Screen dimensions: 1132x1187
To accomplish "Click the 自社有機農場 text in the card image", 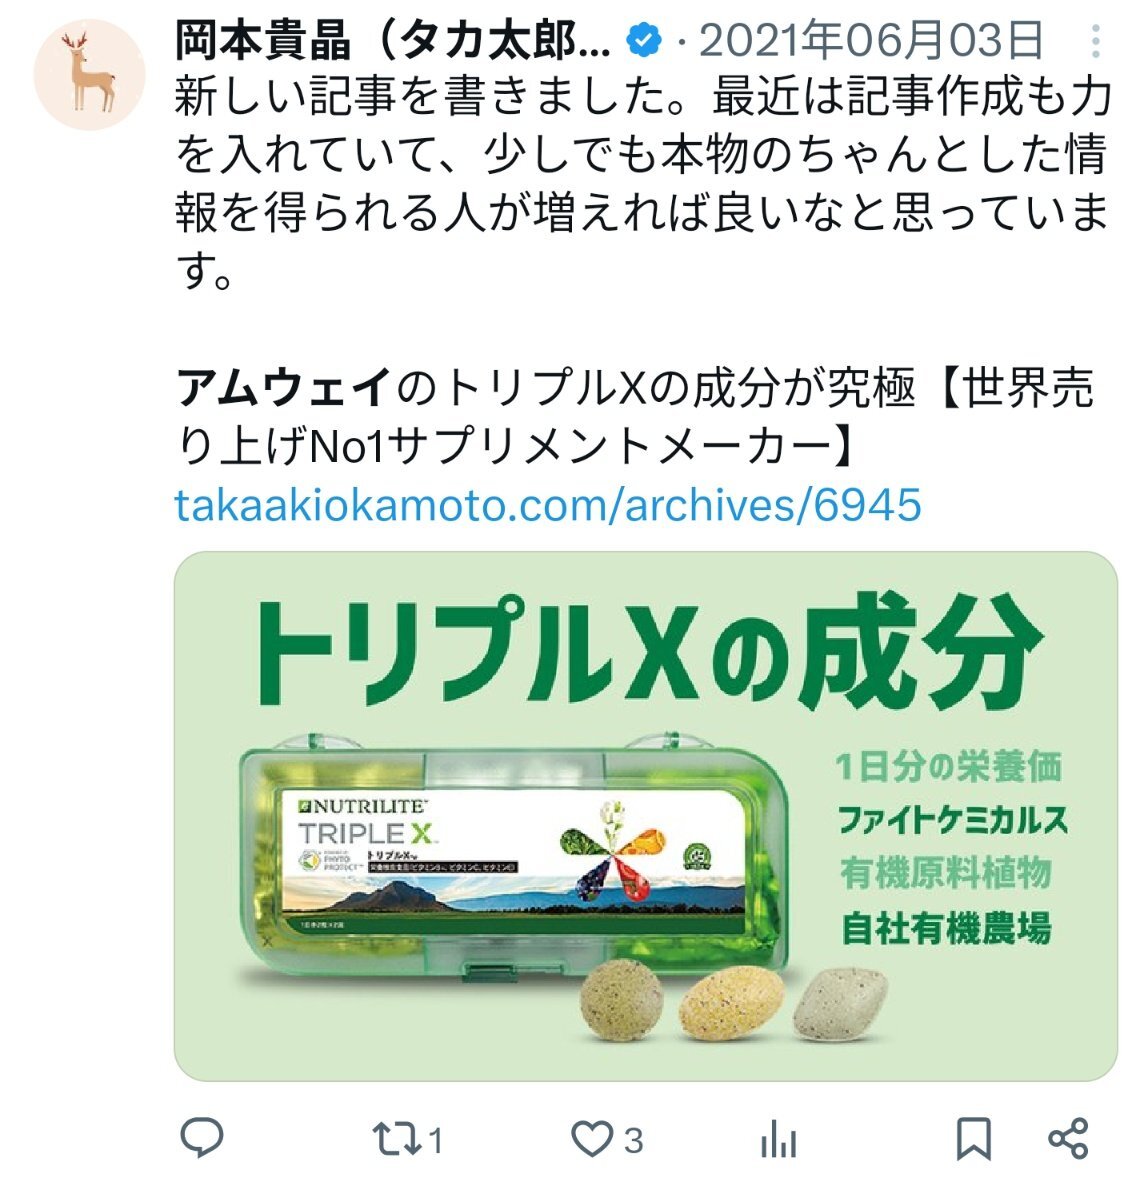I will click(x=946, y=929).
